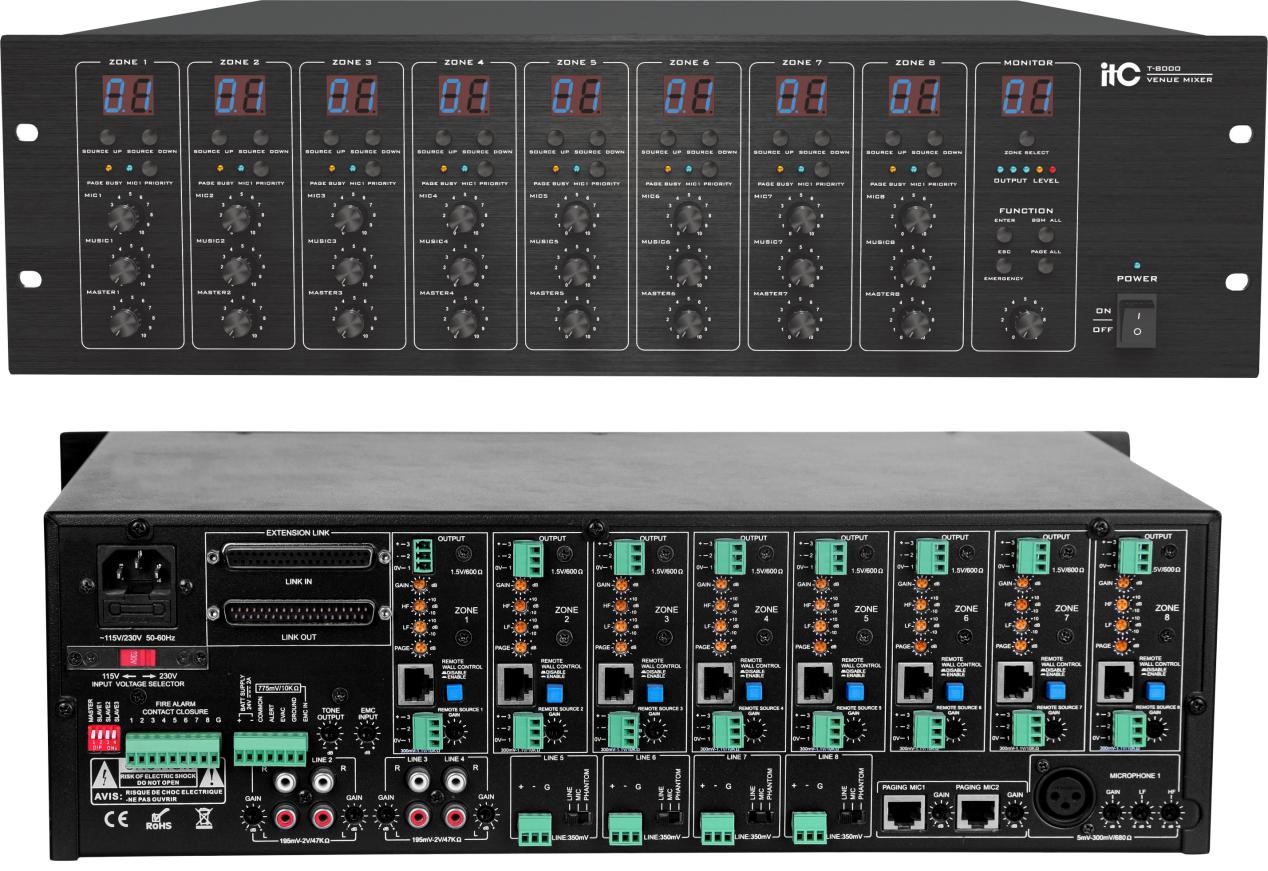This screenshot has height=871, width=1268.
Task: Click the PAGING MIC1 RJ45 port
Action: pos(903,813)
